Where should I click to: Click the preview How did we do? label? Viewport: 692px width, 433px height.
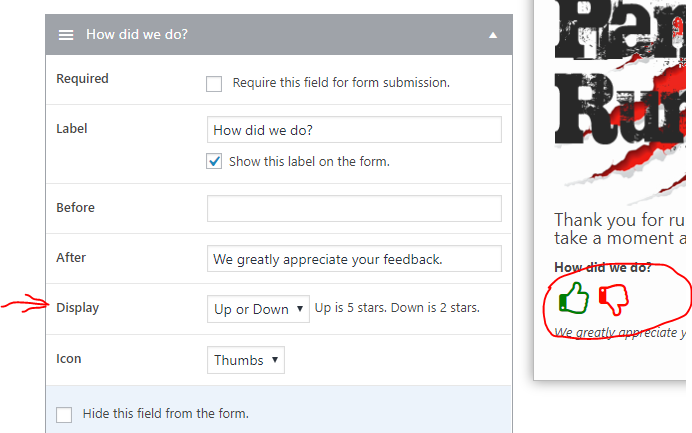tap(603, 267)
